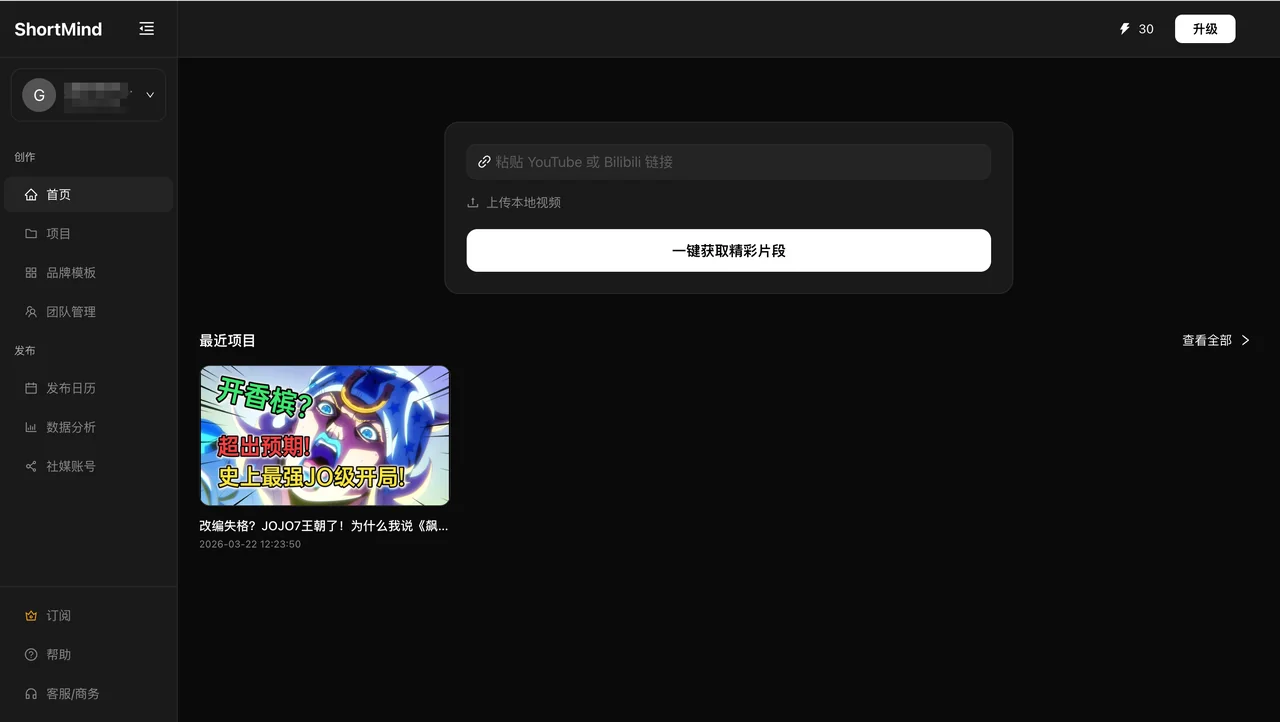Open 社媒账号 in the sidebar
The image size is (1280, 722).
click(89, 466)
